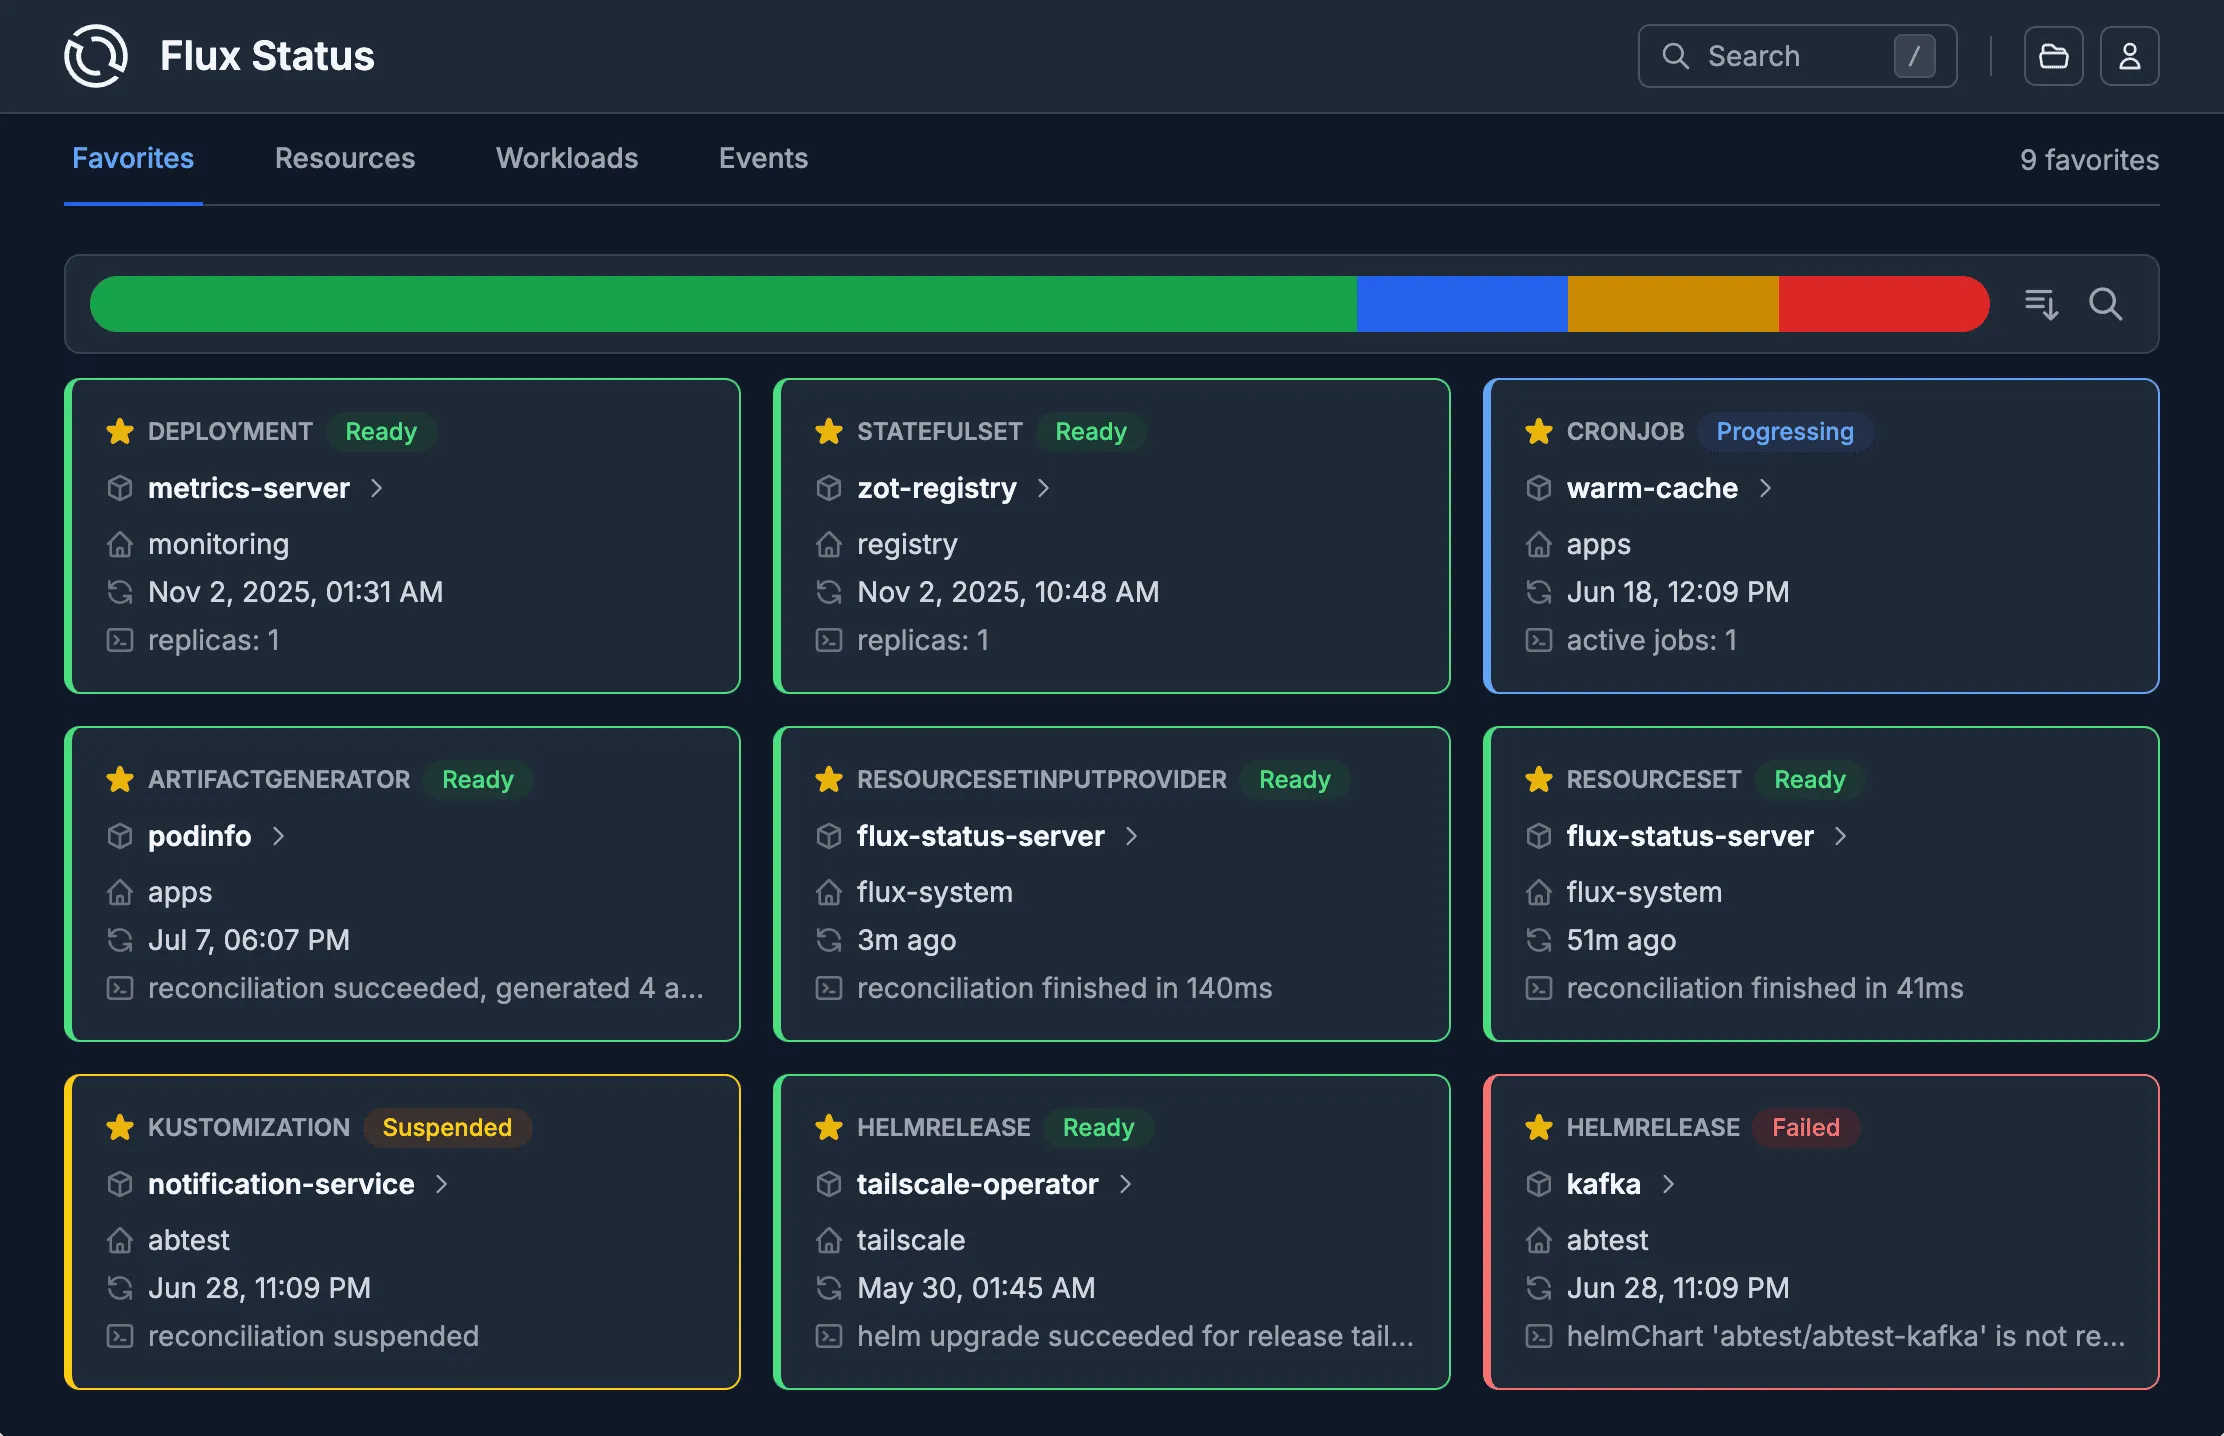Click the Flux Status logo icon

click(x=96, y=56)
